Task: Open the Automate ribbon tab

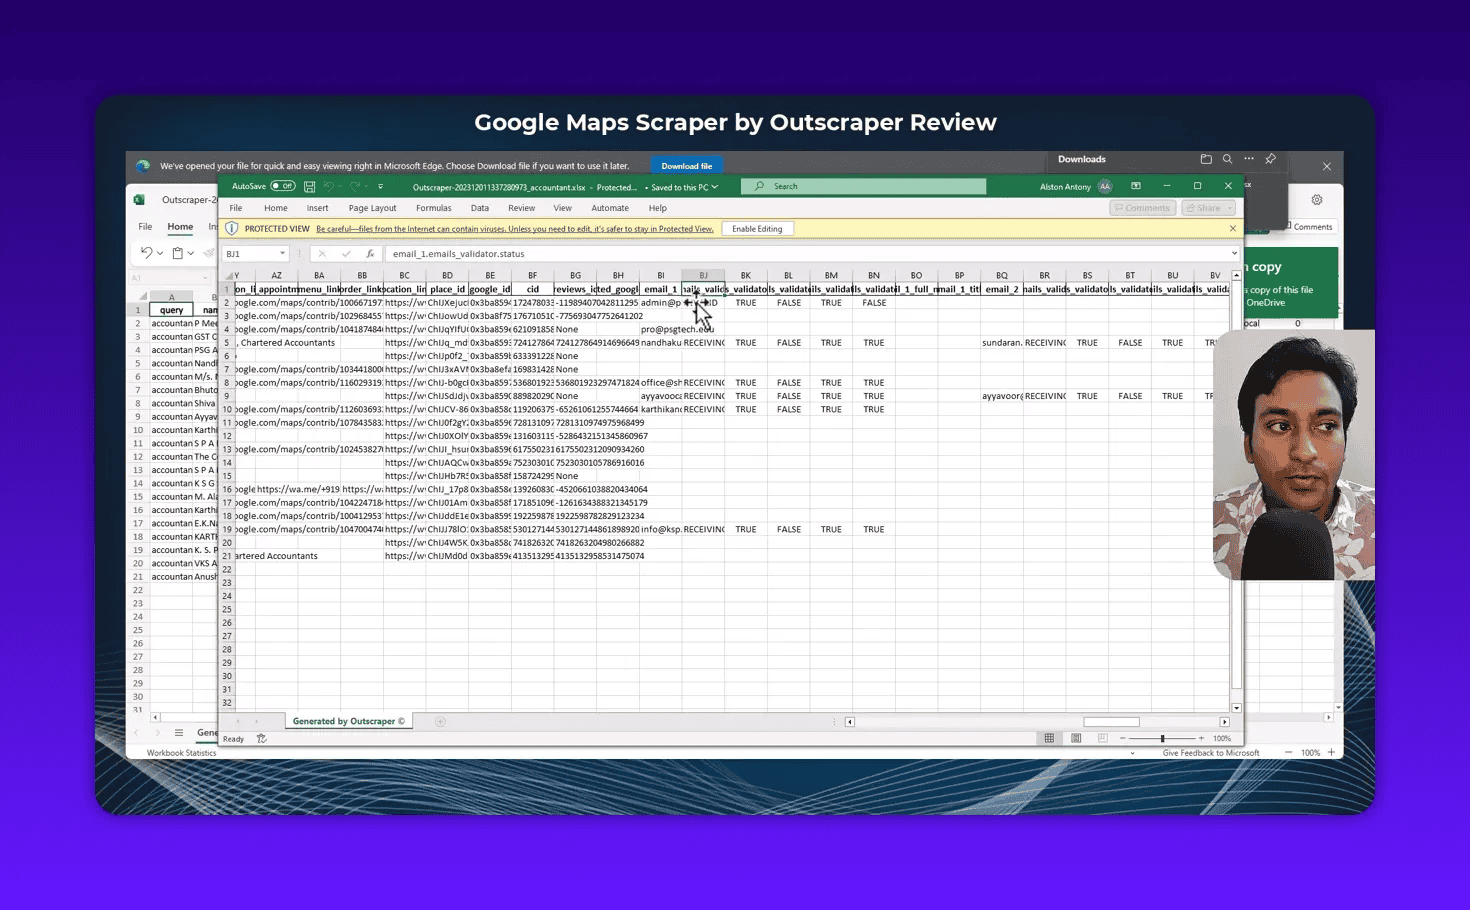Action: (610, 208)
